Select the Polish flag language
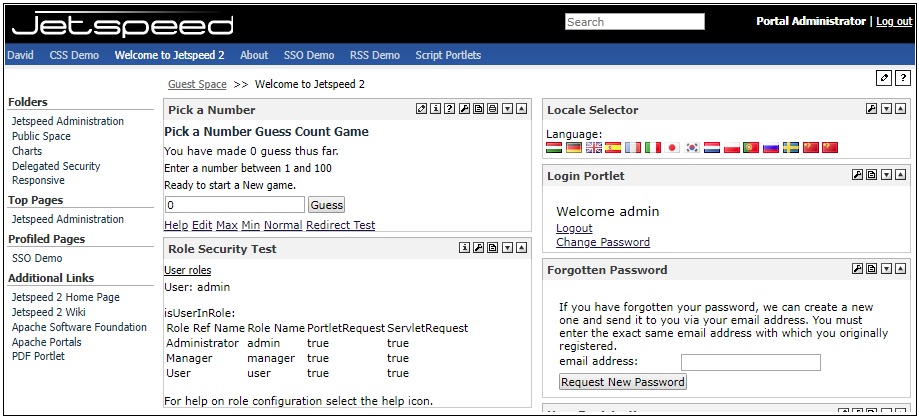The image size is (919, 418). [x=732, y=148]
